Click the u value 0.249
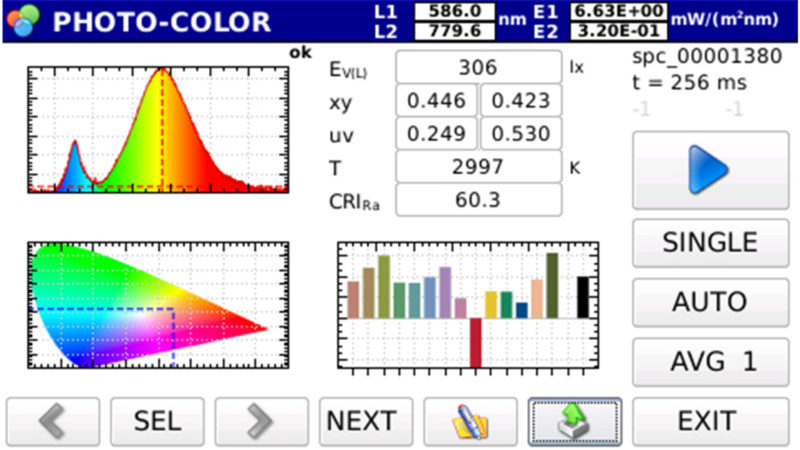The width and height of the screenshot is (800, 450). 436,134
